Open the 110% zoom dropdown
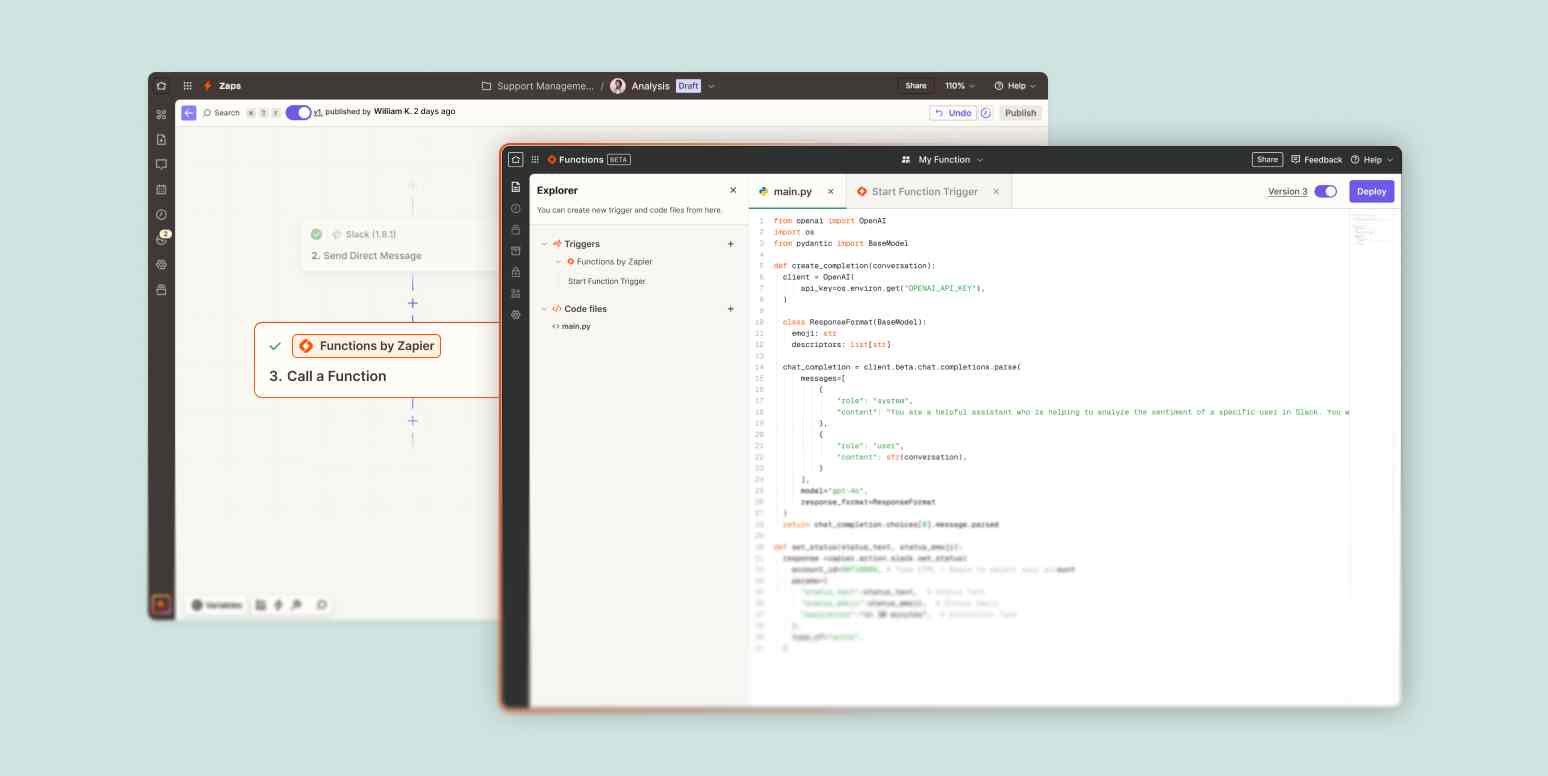 pos(960,86)
